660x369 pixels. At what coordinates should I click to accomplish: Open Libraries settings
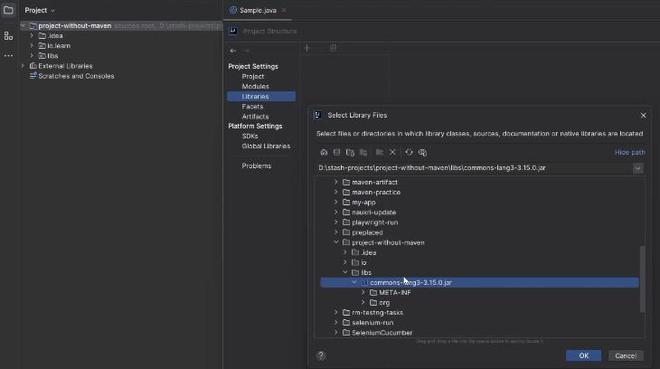(261, 96)
